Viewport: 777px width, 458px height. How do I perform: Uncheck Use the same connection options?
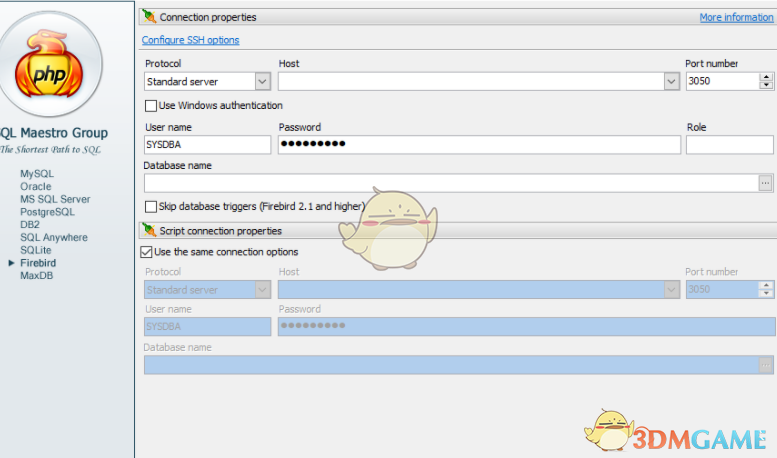click(146, 252)
